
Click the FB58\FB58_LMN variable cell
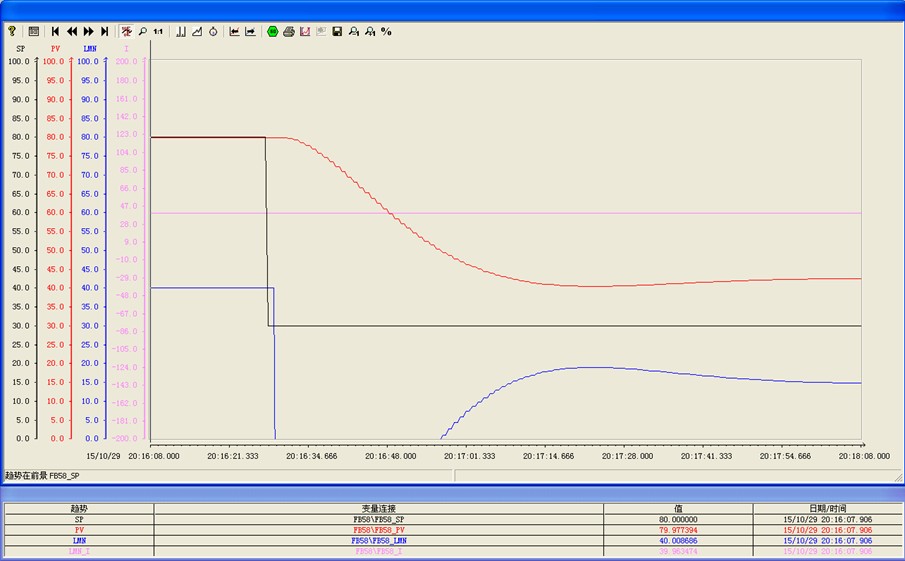pos(379,541)
